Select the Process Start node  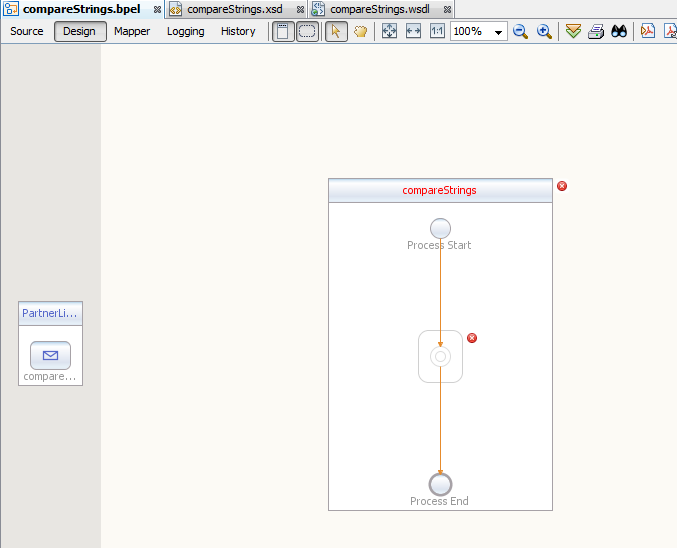tap(440, 228)
